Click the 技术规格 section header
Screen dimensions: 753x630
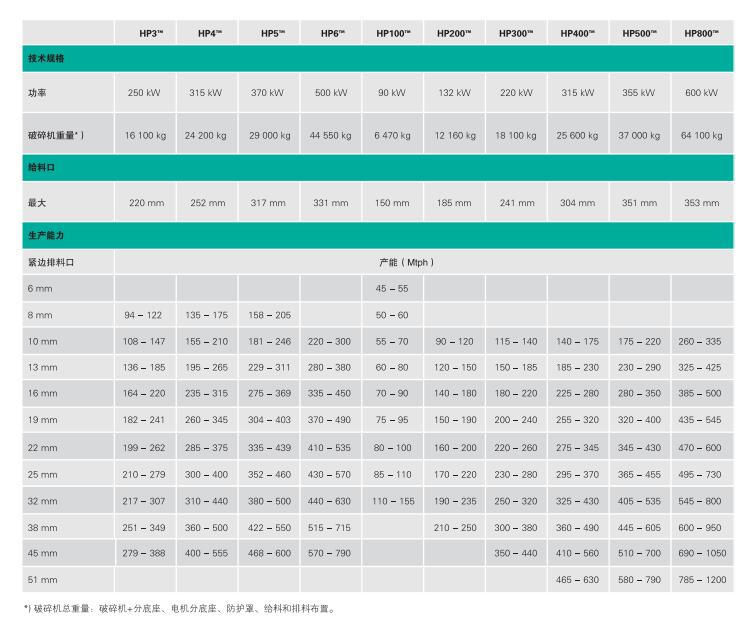(48, 61)
